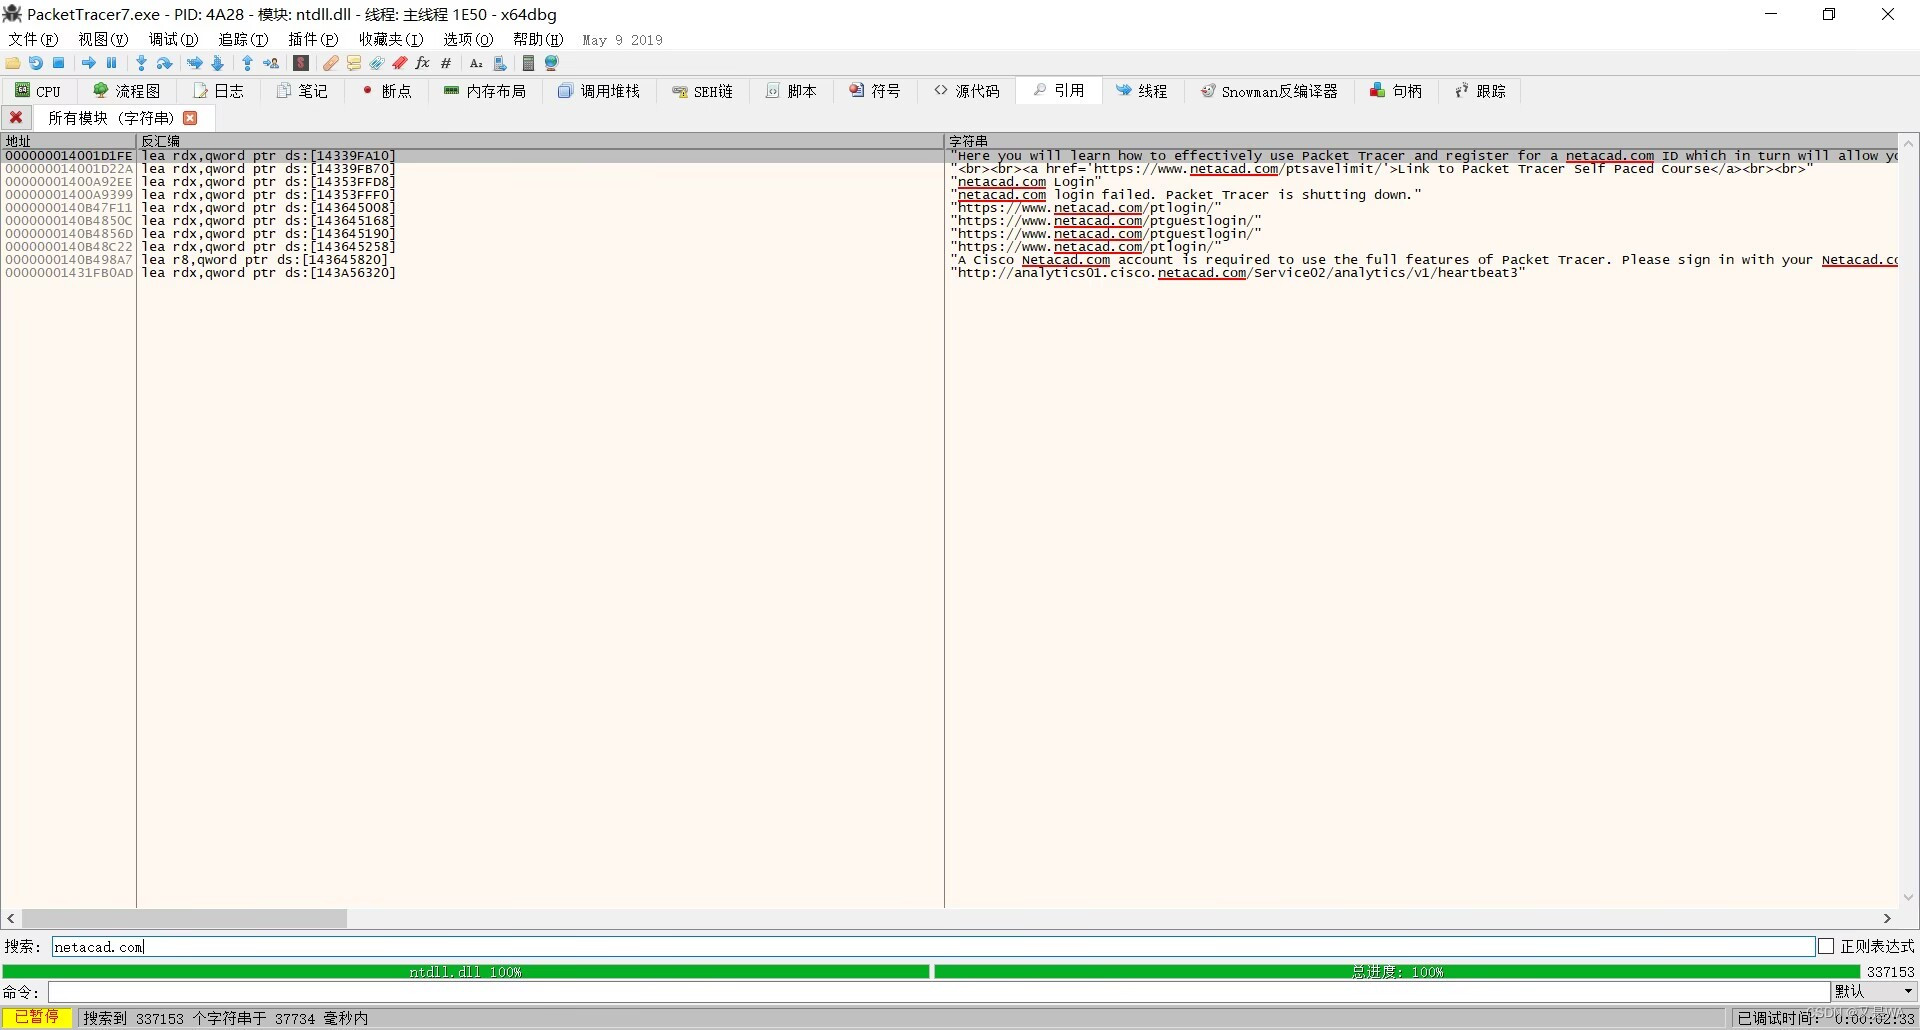Click the horizontal scrollbar thumb
The width and height of the screenshot is (1920, 1030).
point(184,918)
